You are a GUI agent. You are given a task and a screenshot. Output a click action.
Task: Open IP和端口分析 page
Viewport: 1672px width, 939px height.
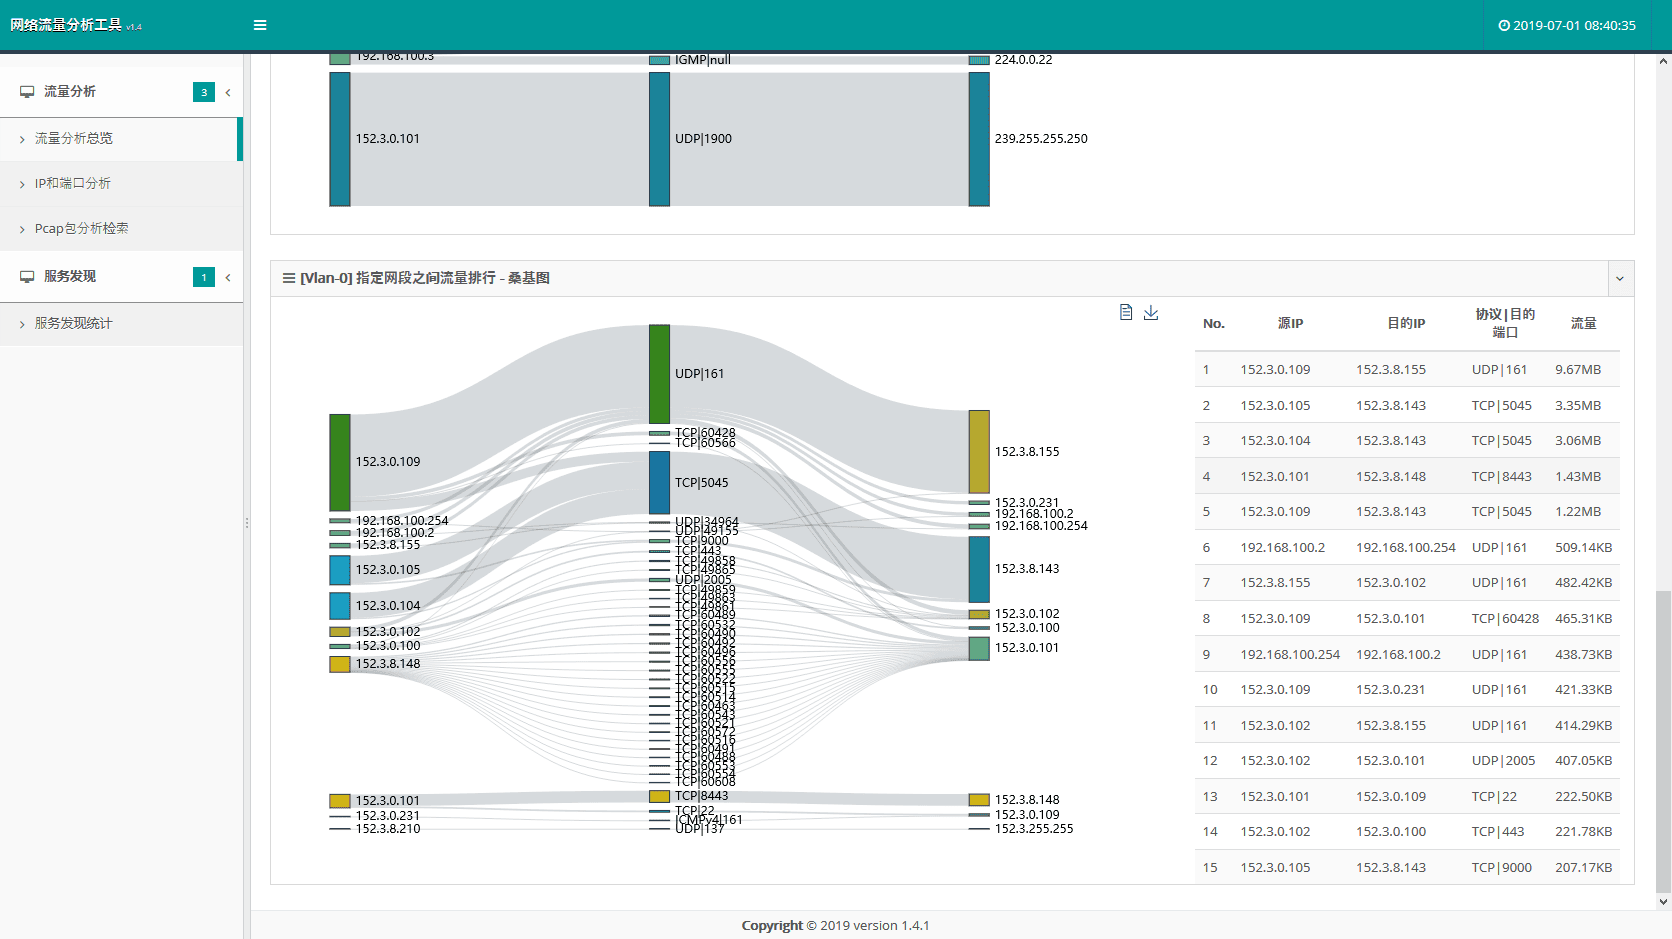point(73,184)
